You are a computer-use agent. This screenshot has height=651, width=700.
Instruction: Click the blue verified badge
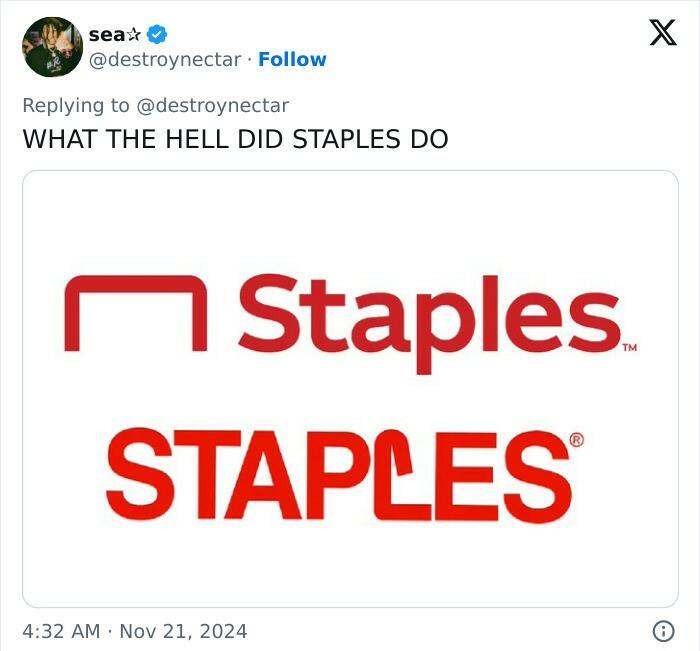[157, 34]
